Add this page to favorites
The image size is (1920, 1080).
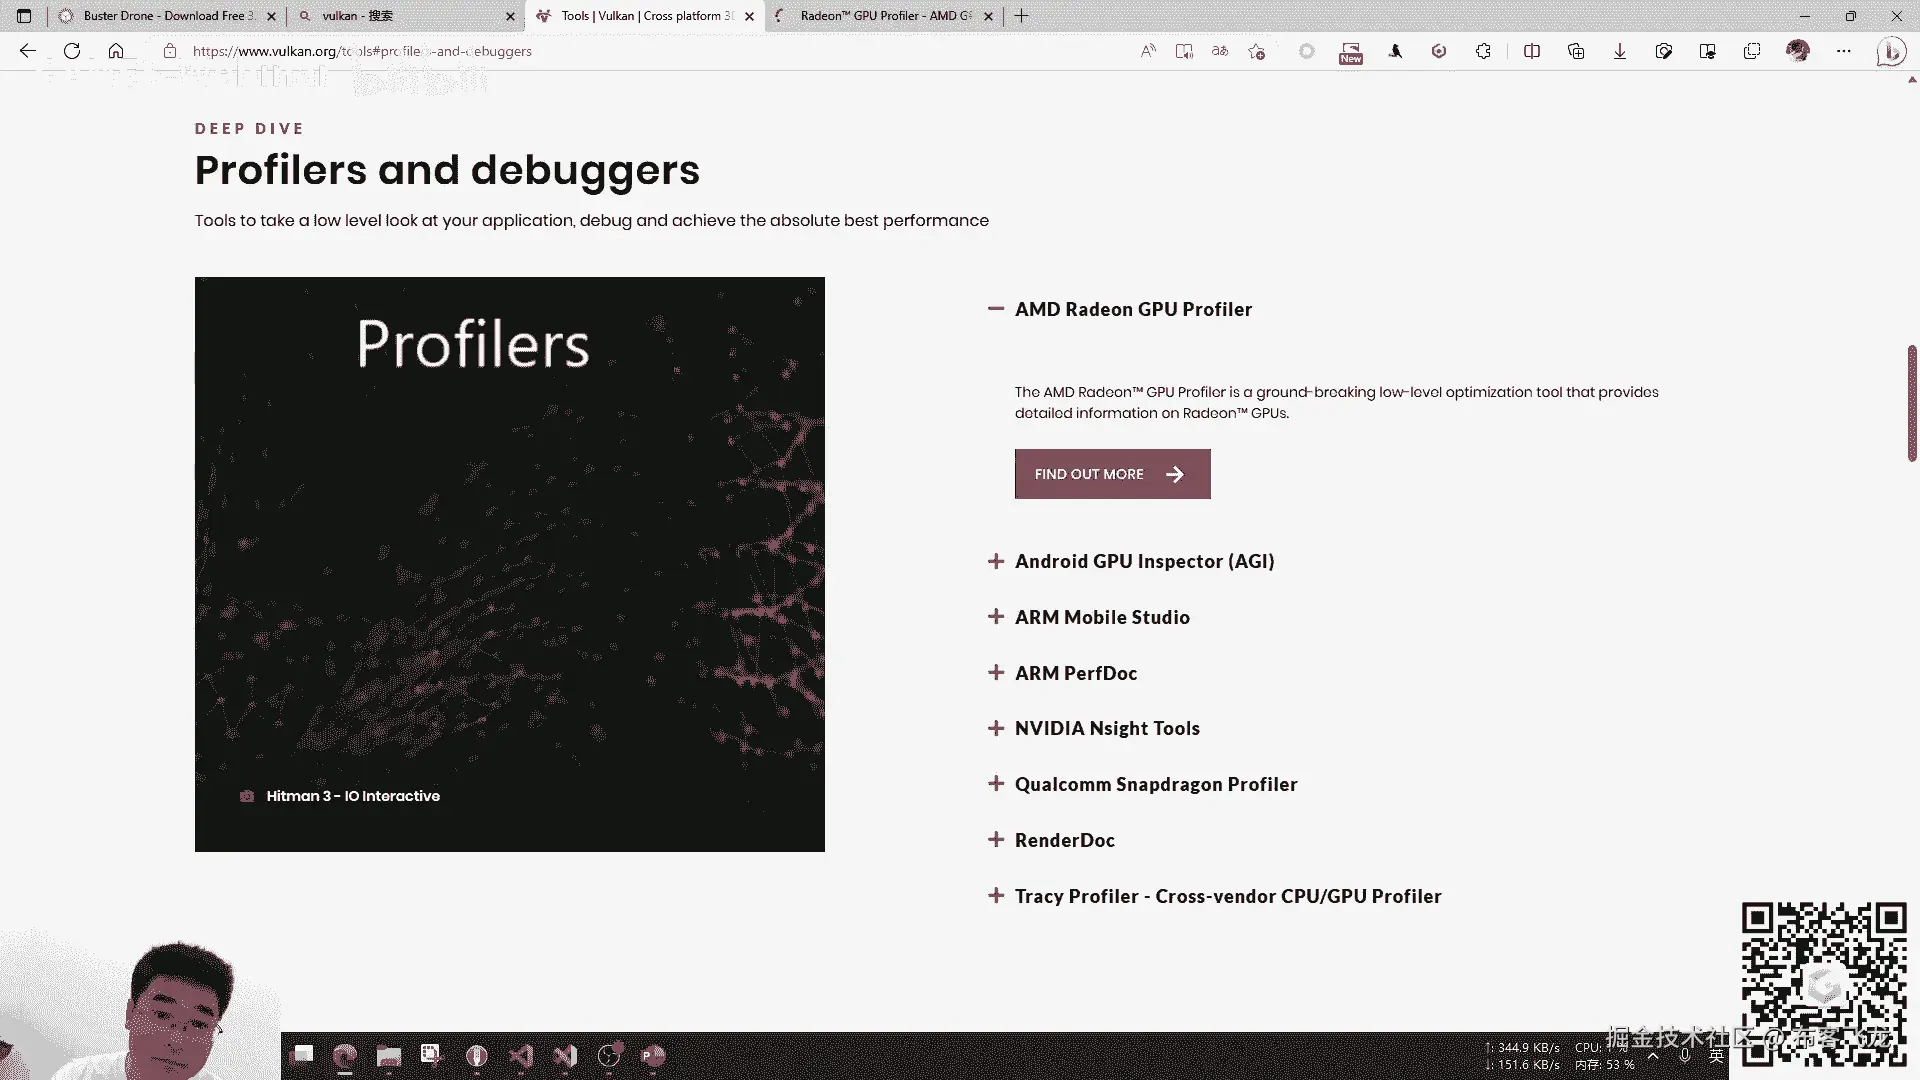coord(1257,51)
